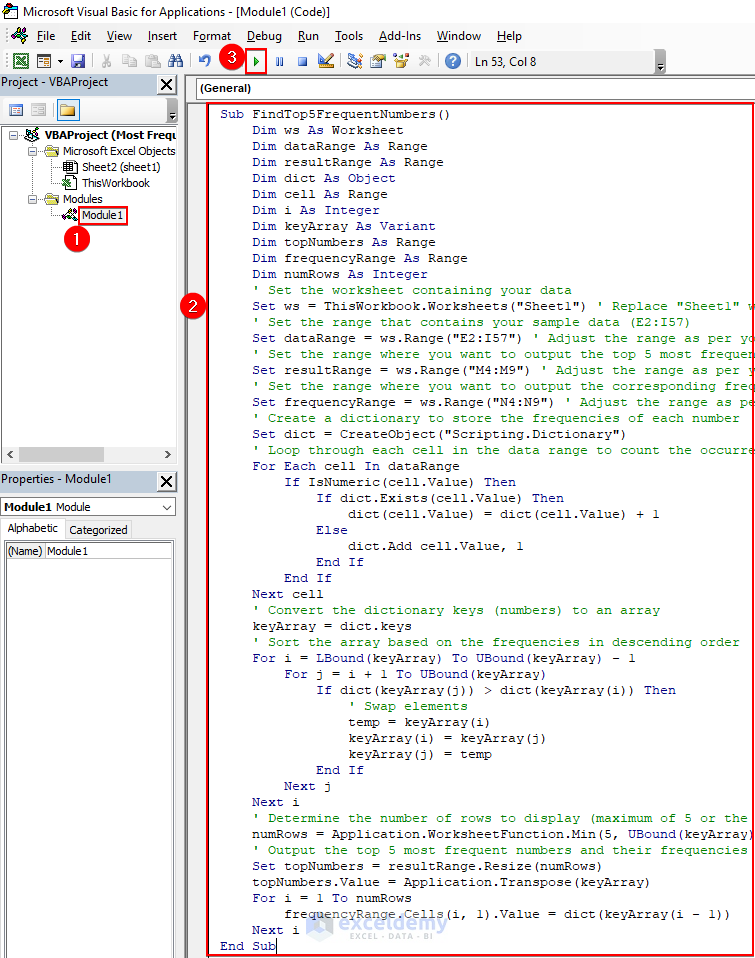Expand the Project toolbar overflow arrow
This screenshot has width=755, height=958.
172,111
